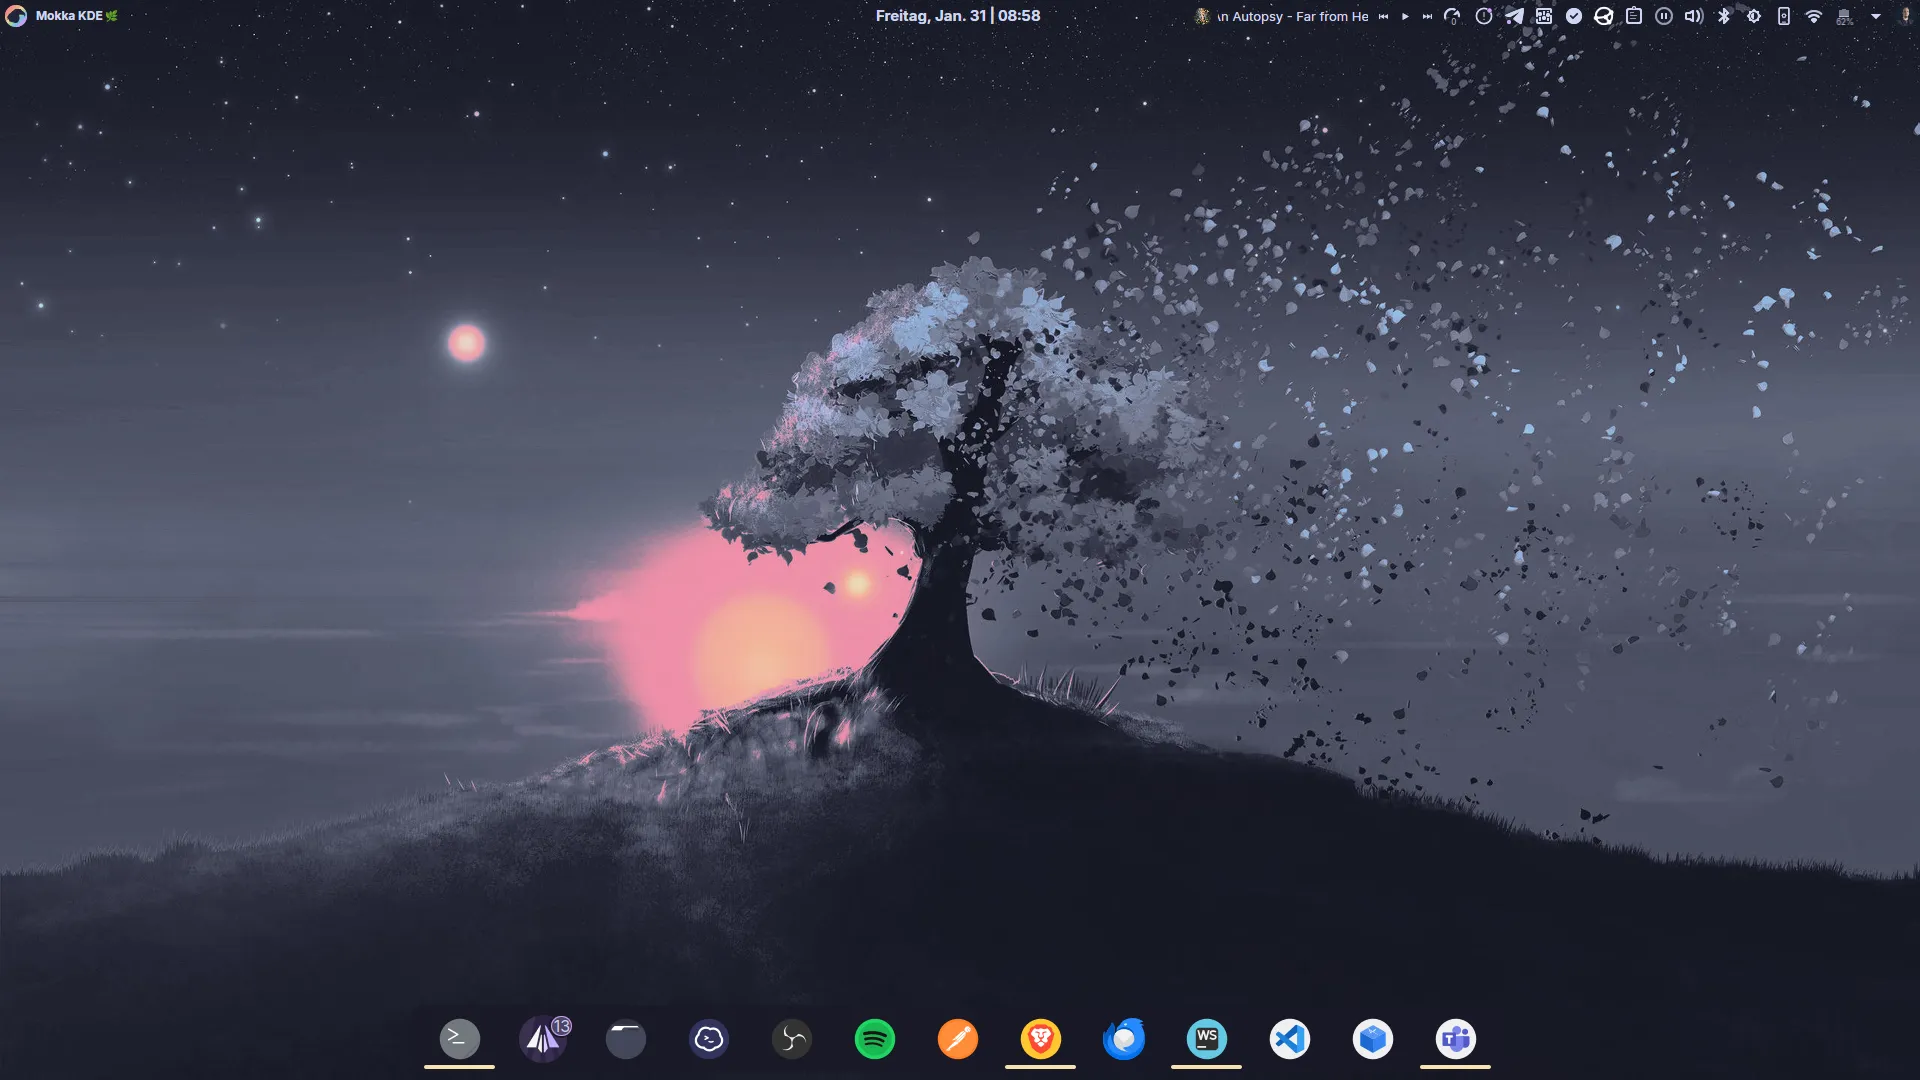
Task: Open Thunderbird mail client
Action: tap(1124, 1039)
